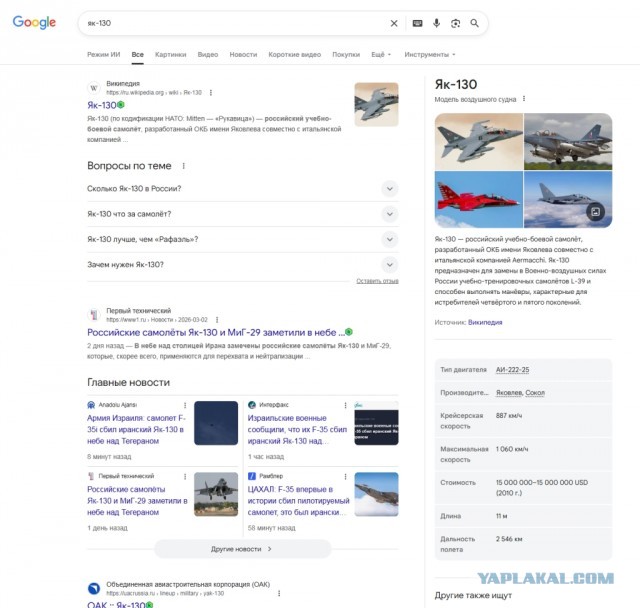Switch to 'Новости' tab
The height and width of the screenshot is (608, 640).
click(243, 54)
